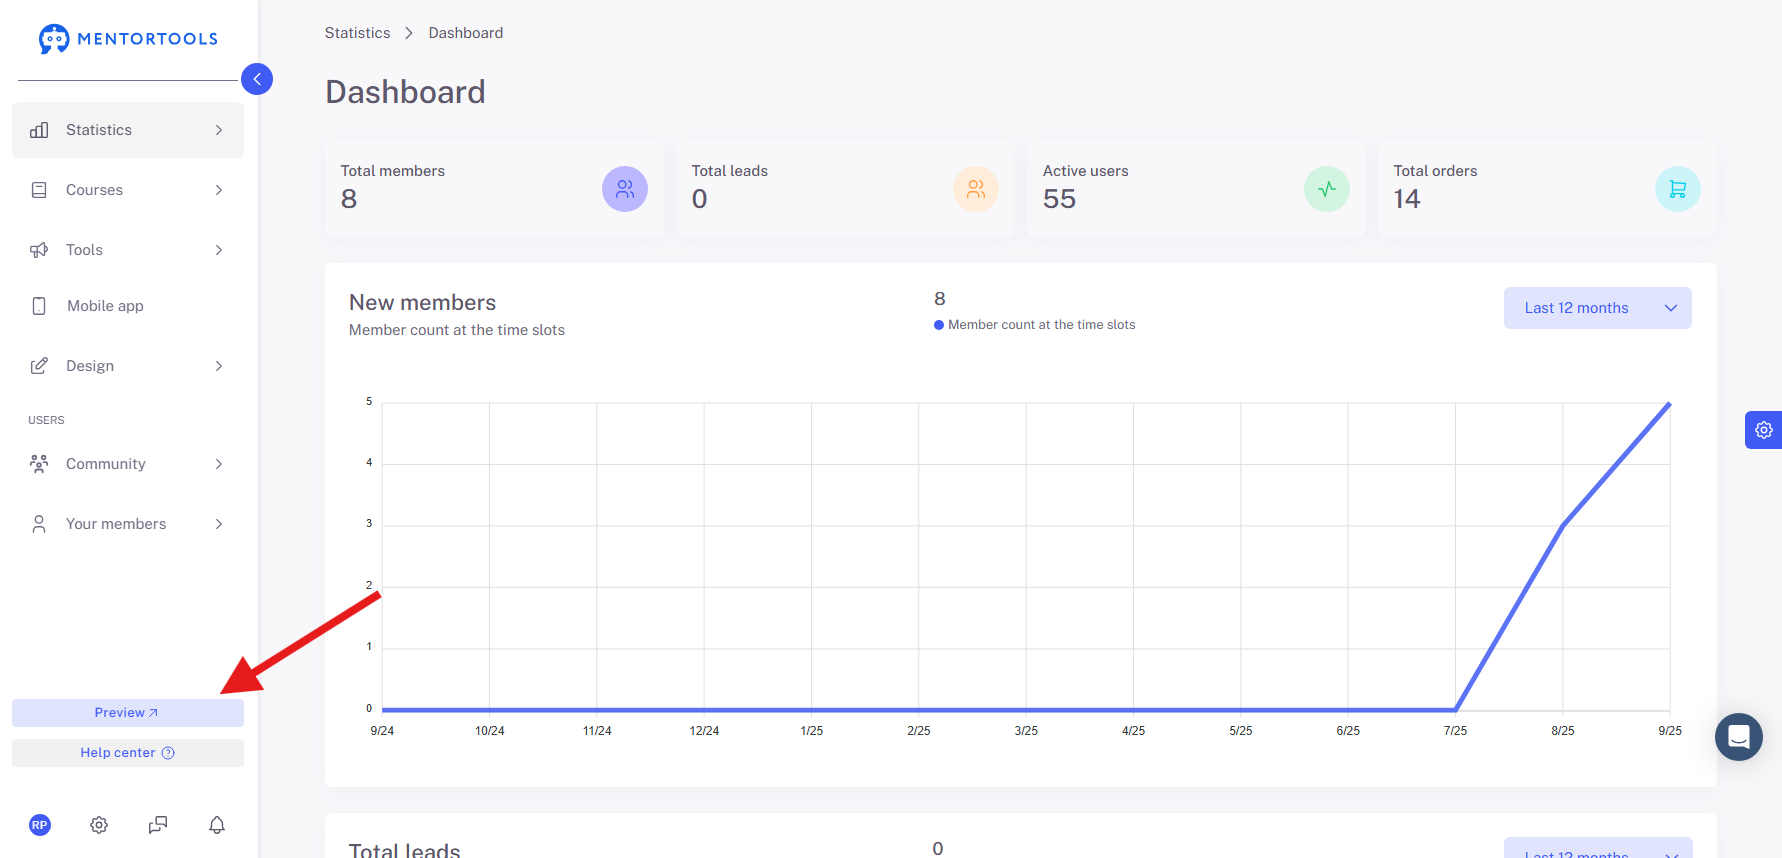The image size is (1782, 858).
Task: Click the Preview button
Action: [x=128, y=713]
